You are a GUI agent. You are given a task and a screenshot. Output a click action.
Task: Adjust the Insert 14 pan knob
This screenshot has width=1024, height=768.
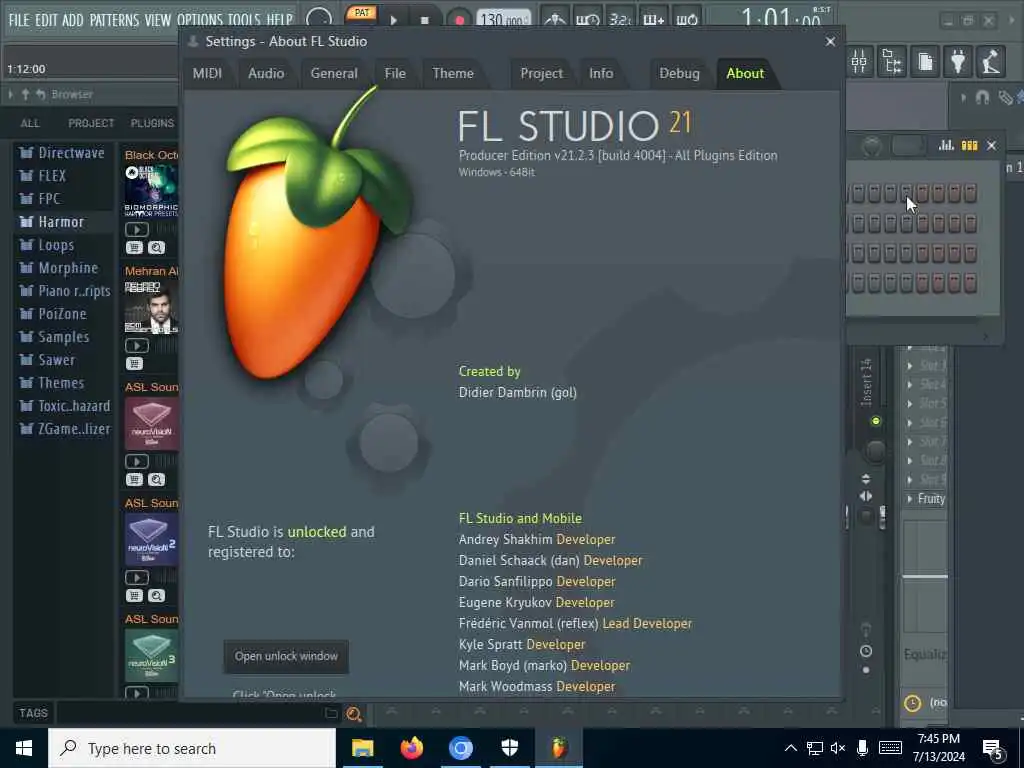(874, 451)
